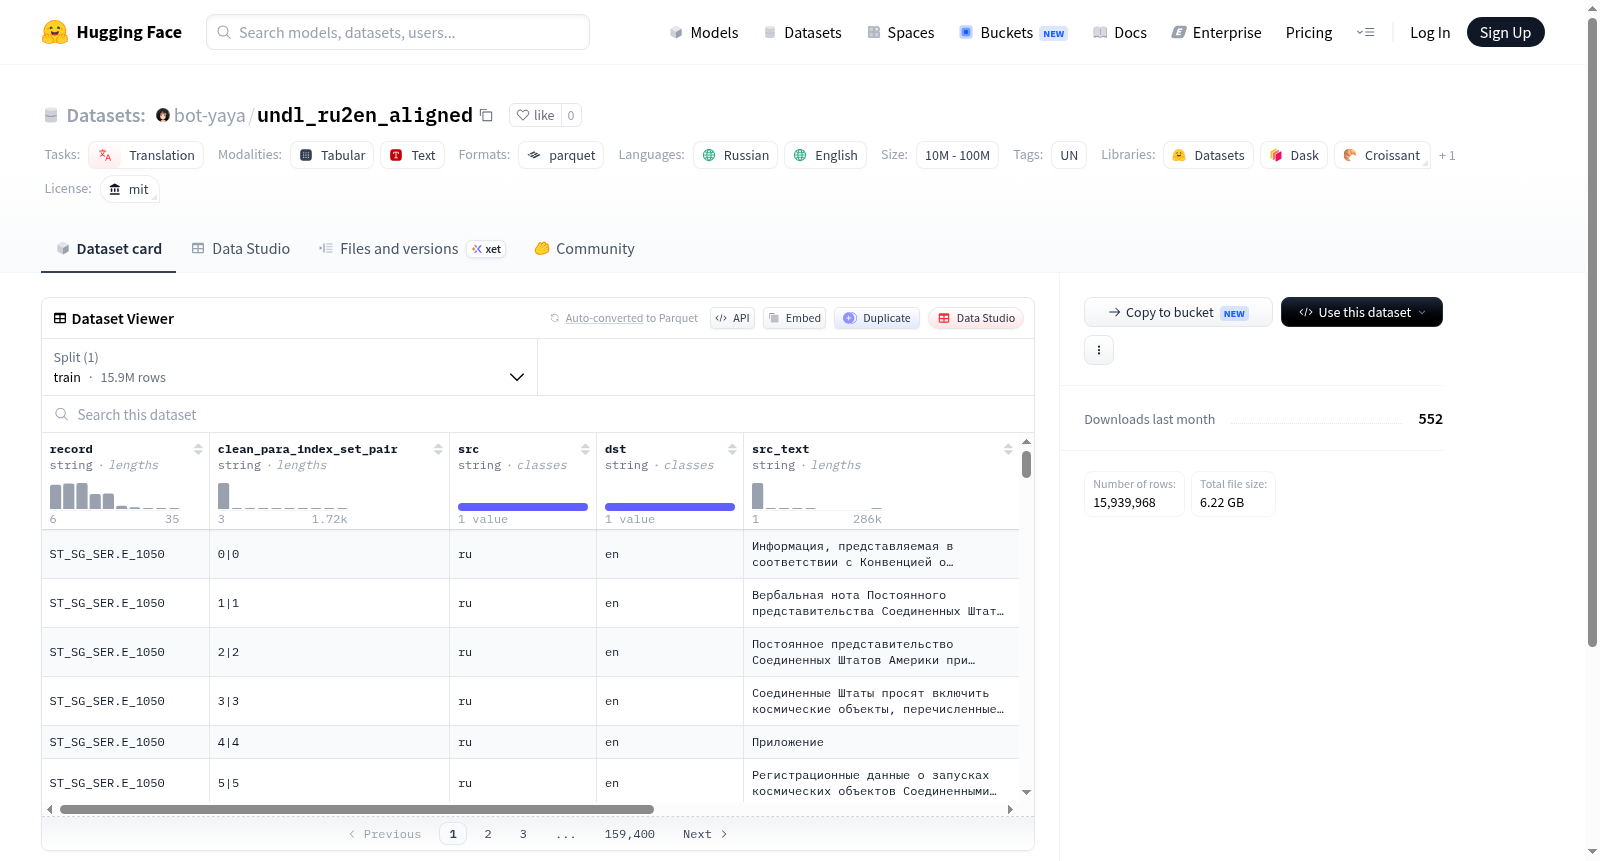Click the Embed button
The width and height of the screenshot is (1600, 861).
pos(794,318)
